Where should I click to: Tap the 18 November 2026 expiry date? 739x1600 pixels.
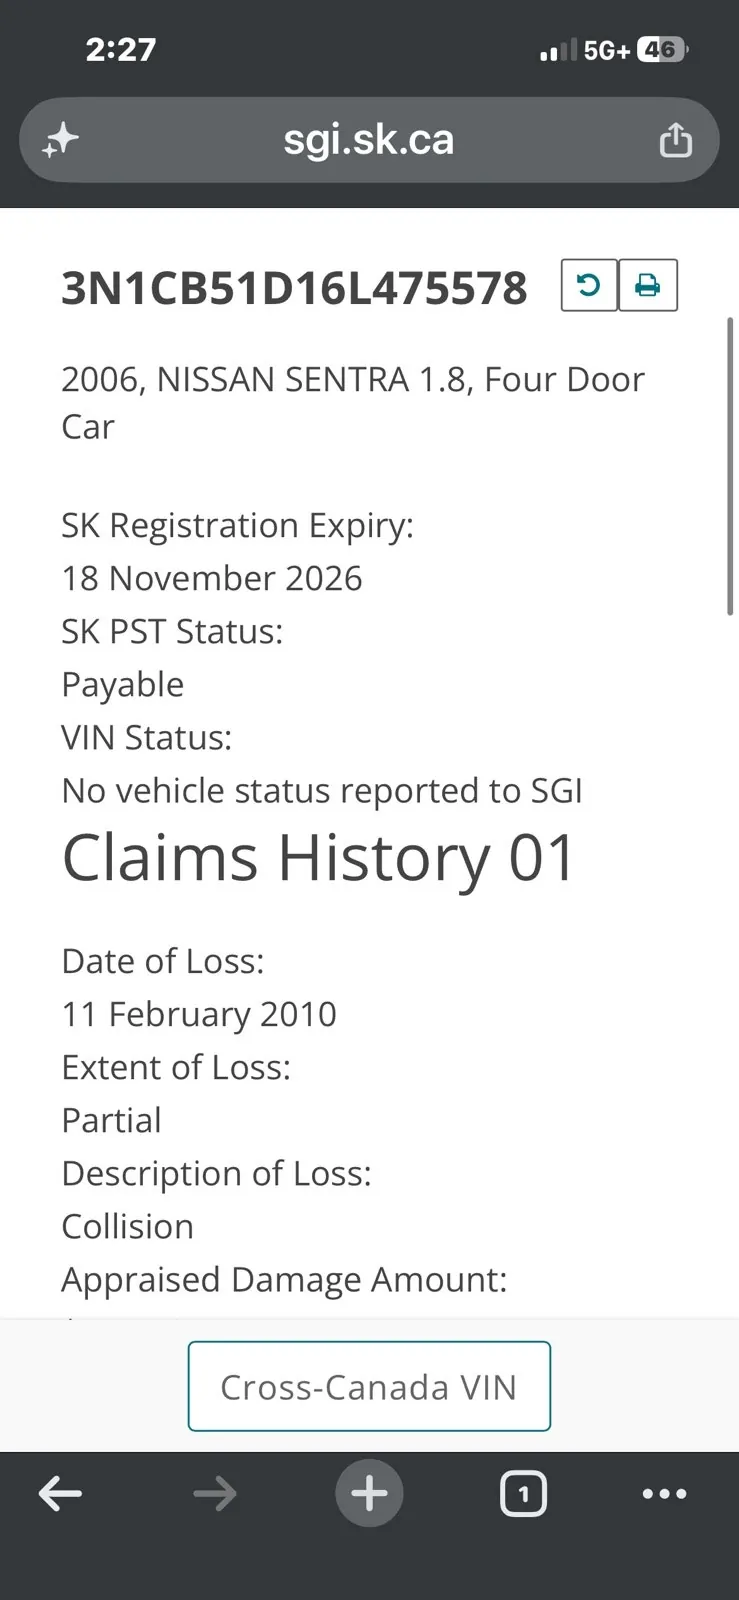tap(212, 578)
